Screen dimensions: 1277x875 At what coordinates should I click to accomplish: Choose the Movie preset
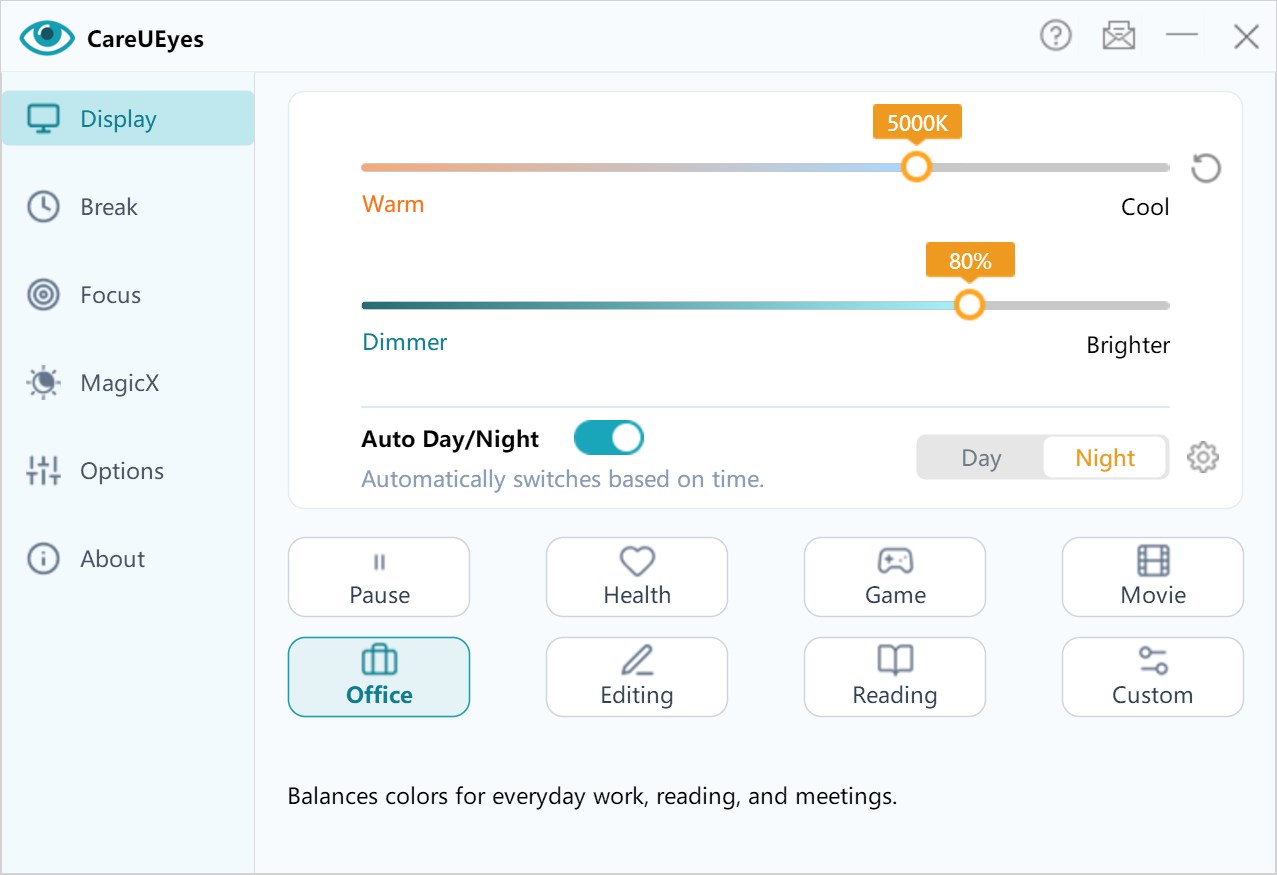pyautogui.click(x=1153, y=577)
